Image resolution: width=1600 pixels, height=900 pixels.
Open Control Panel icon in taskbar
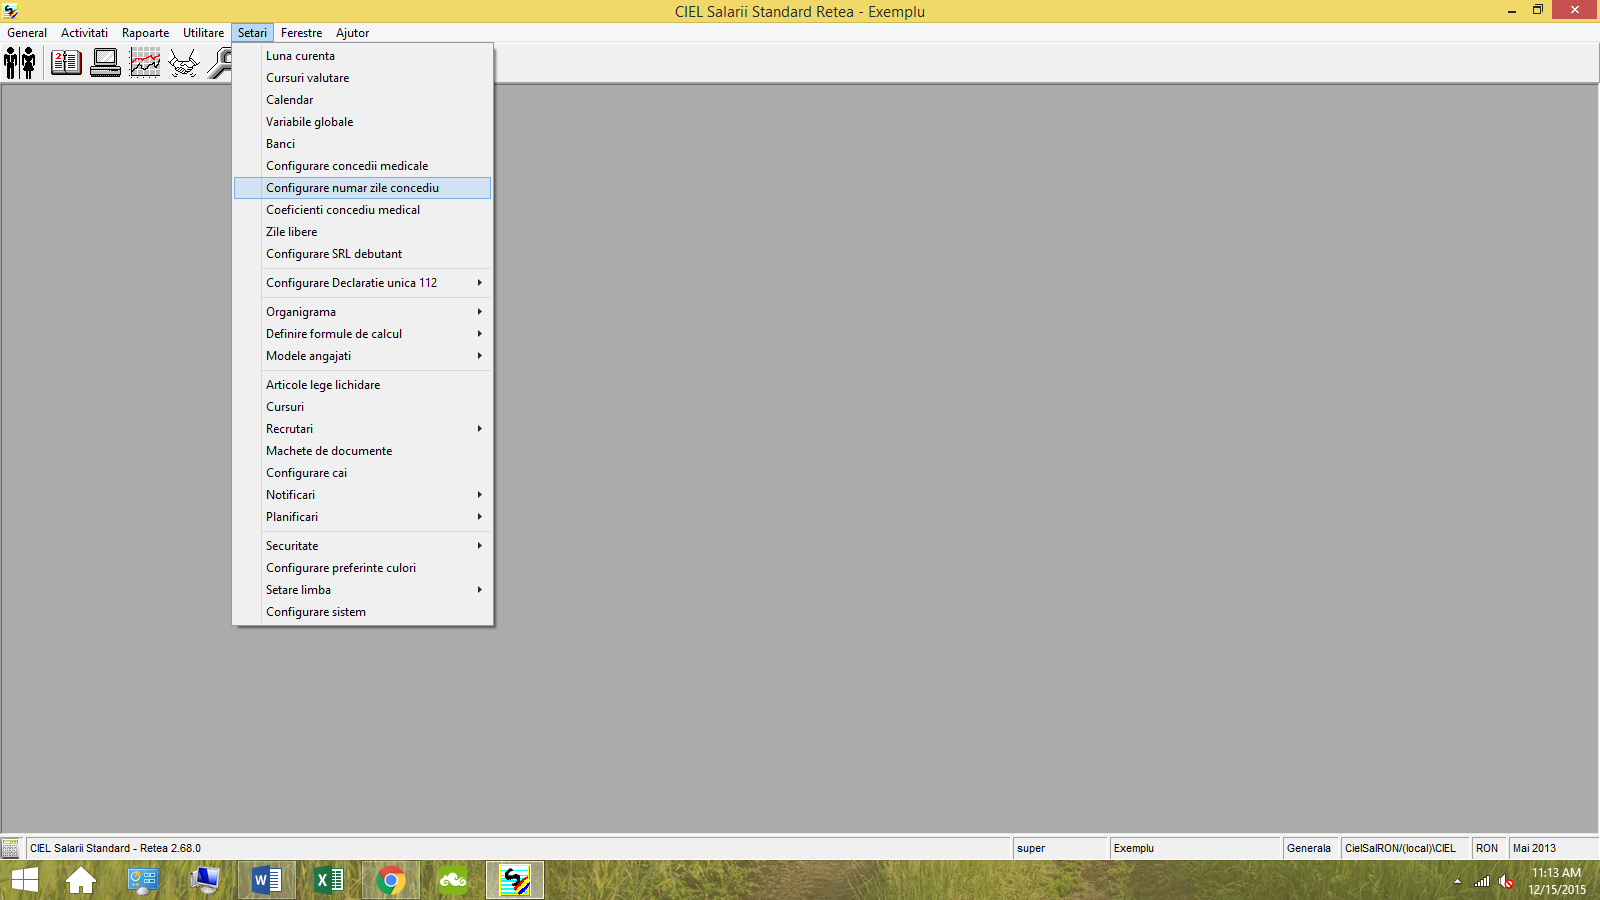[x=143, y=880]
